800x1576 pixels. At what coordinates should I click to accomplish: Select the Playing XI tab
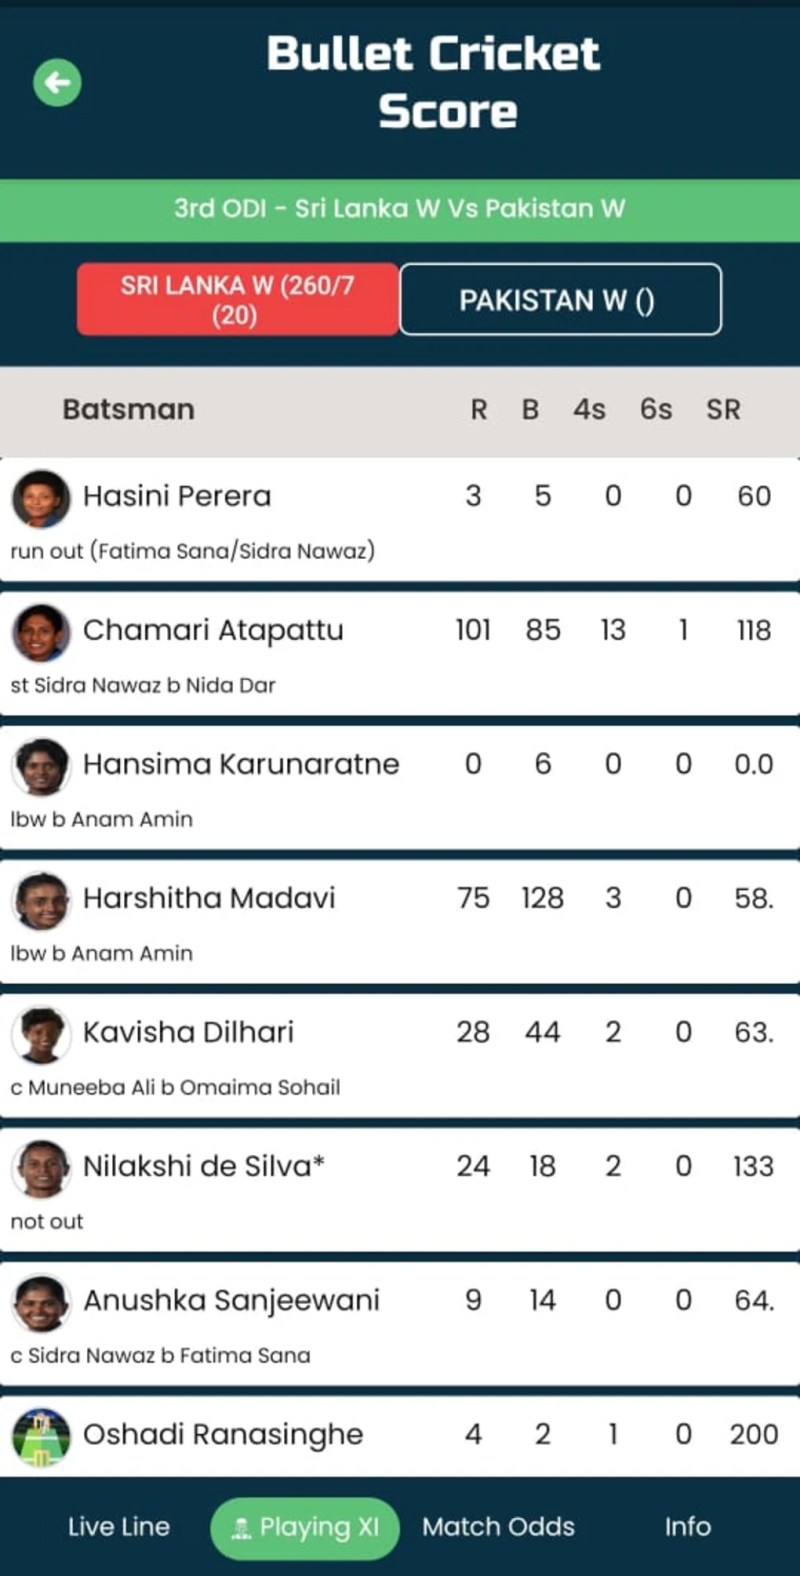coord(305,1526)
